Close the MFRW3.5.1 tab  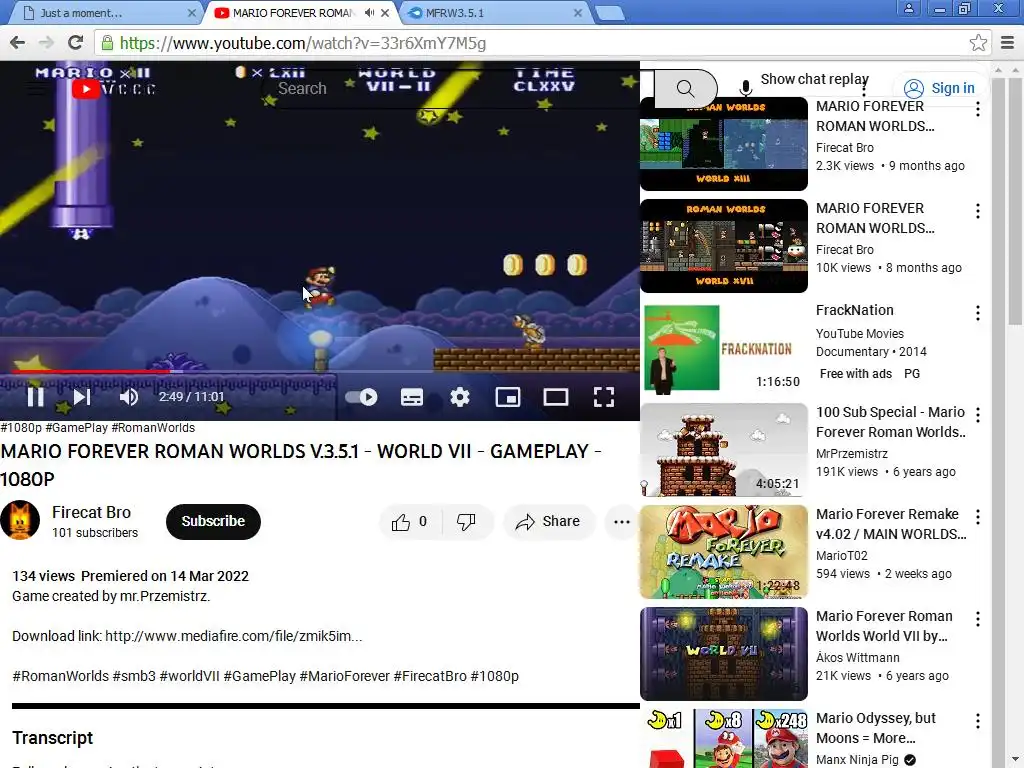tap(577, 12)
